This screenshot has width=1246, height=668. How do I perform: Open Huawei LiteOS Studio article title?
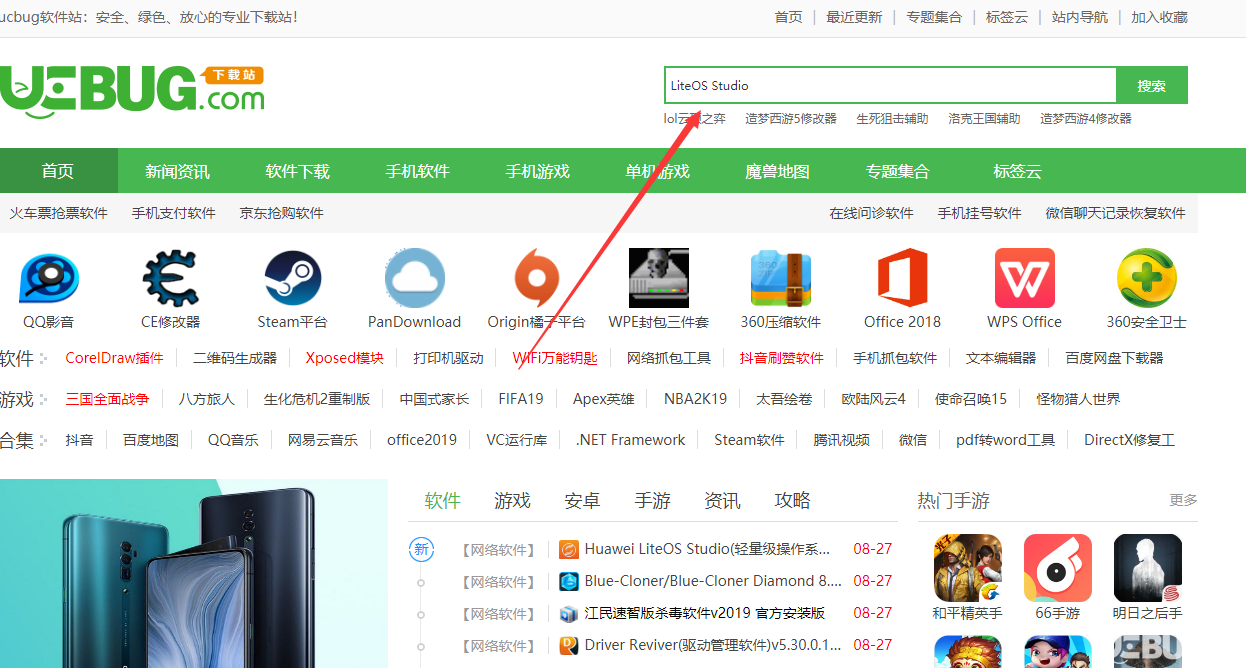coord(708,549)
